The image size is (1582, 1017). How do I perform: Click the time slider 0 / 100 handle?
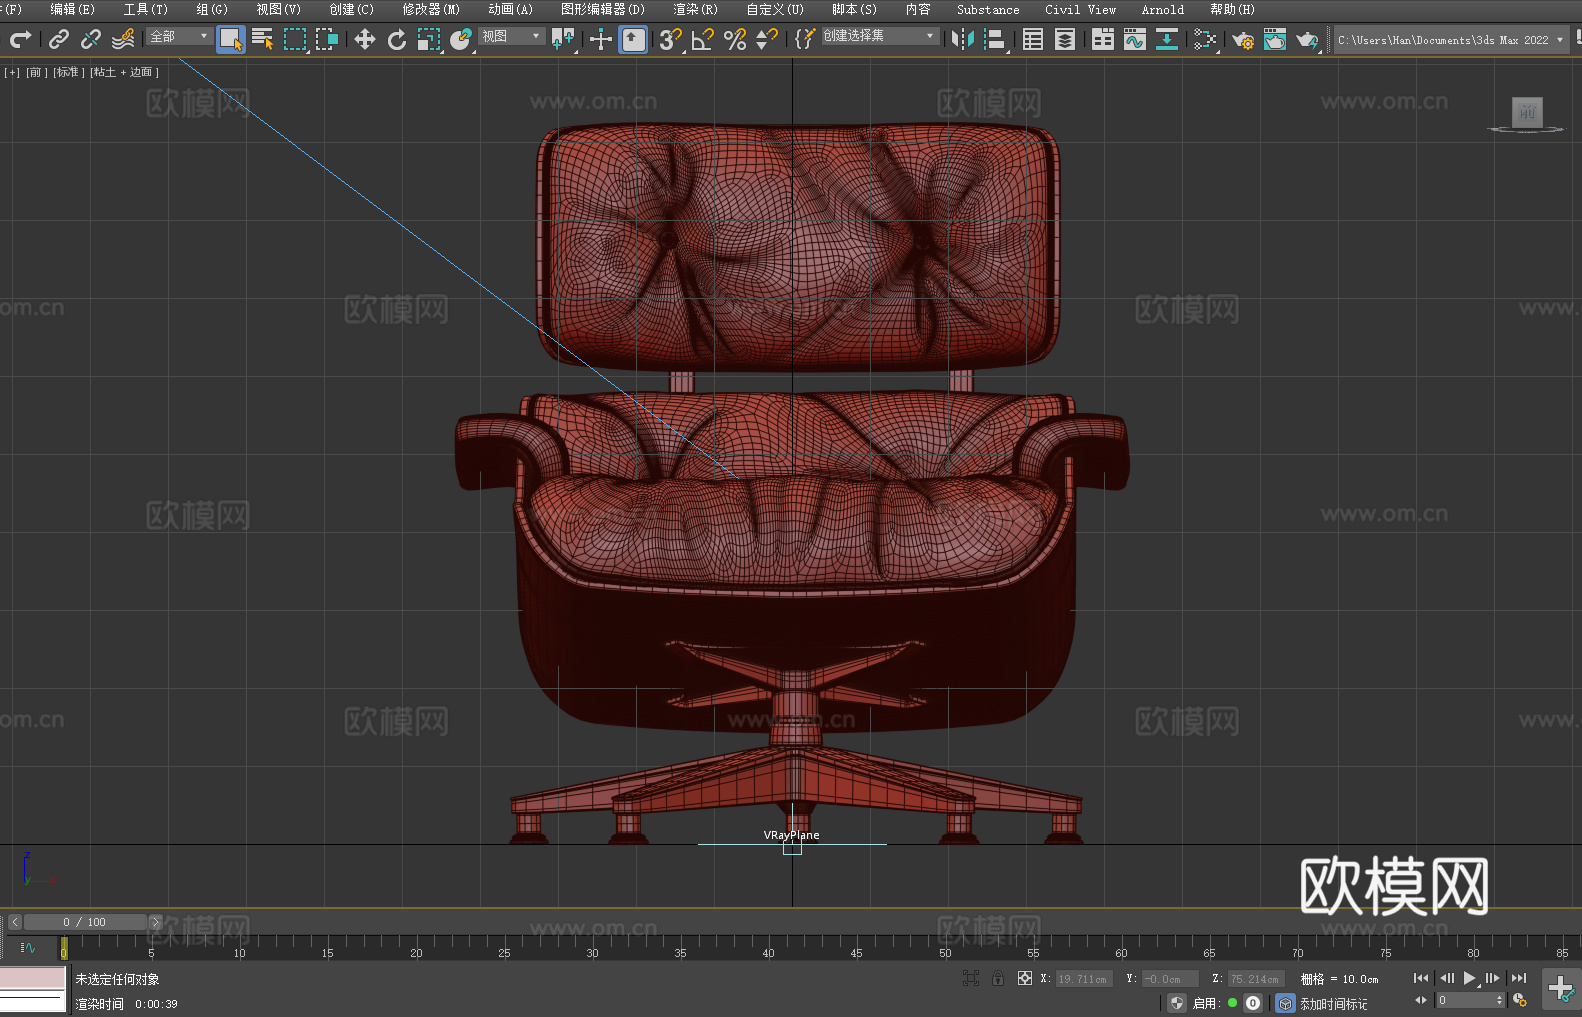tap(85, 922)
